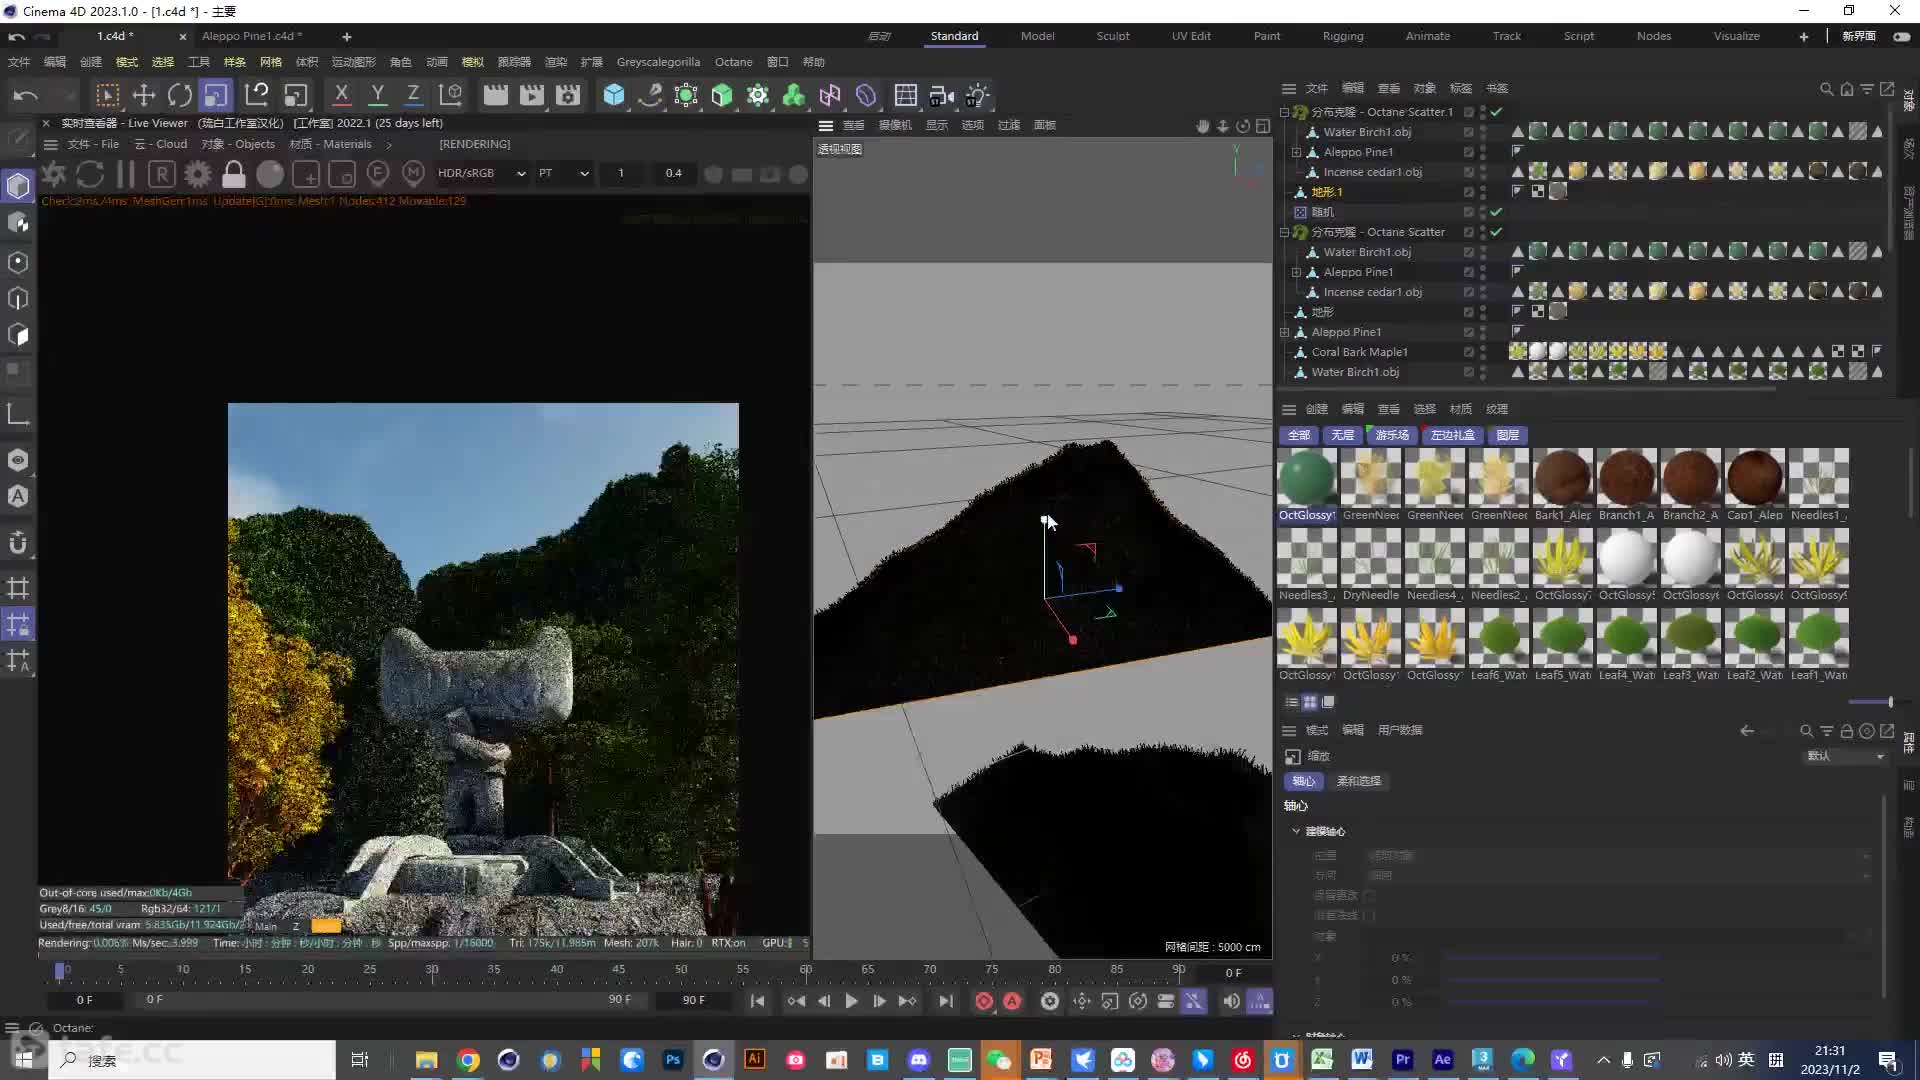Toggle the Live Viewer lock resolution icon
This screenshot has width=1920, height=1080.
234,174
